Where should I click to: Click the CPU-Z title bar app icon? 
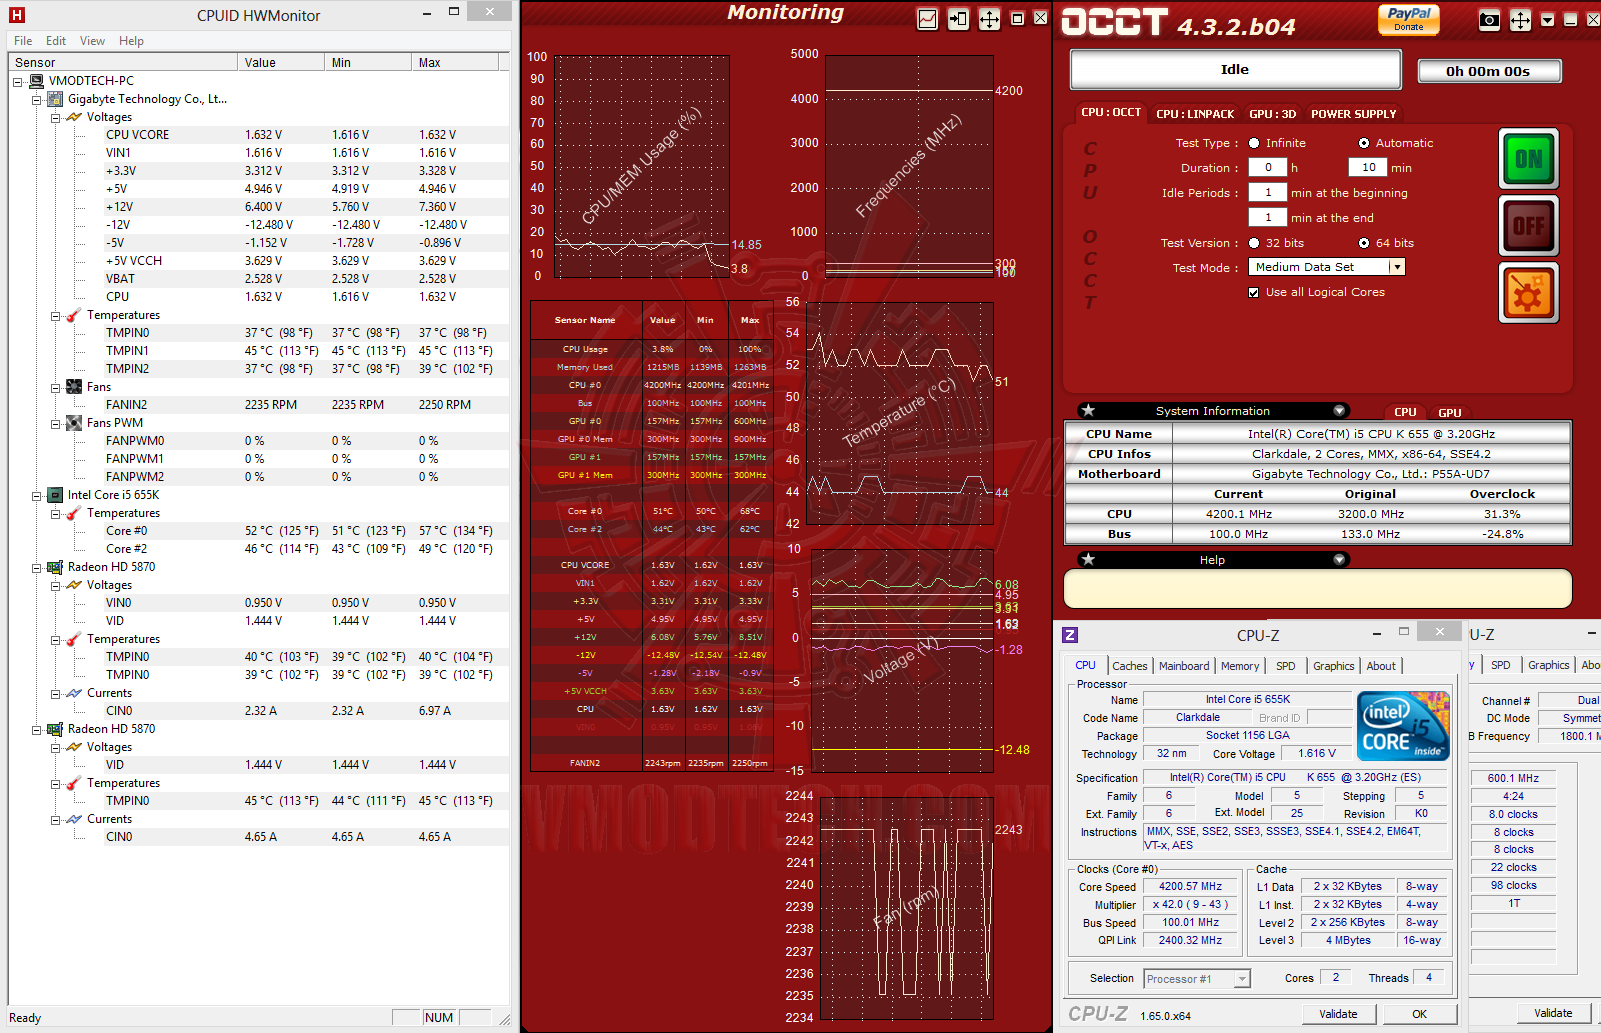(x=1070, y=635)
